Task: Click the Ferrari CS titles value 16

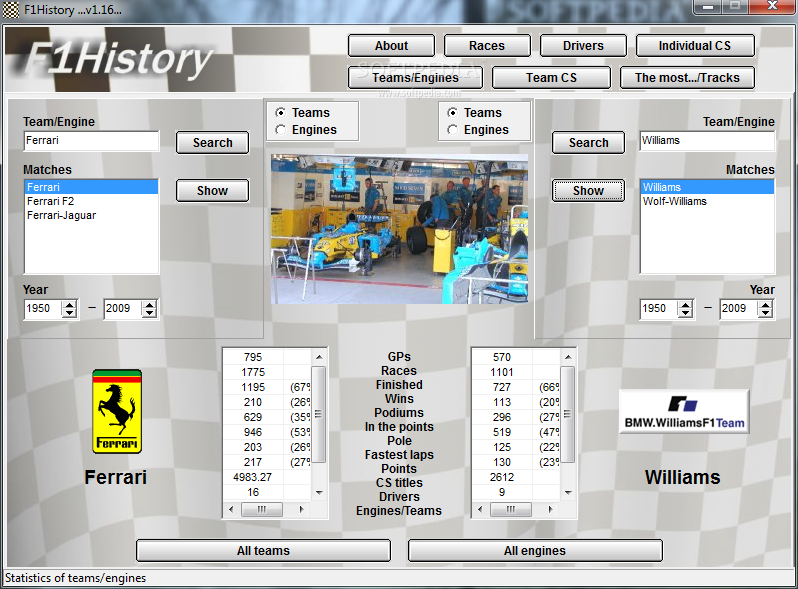Action: click(253, 492)
